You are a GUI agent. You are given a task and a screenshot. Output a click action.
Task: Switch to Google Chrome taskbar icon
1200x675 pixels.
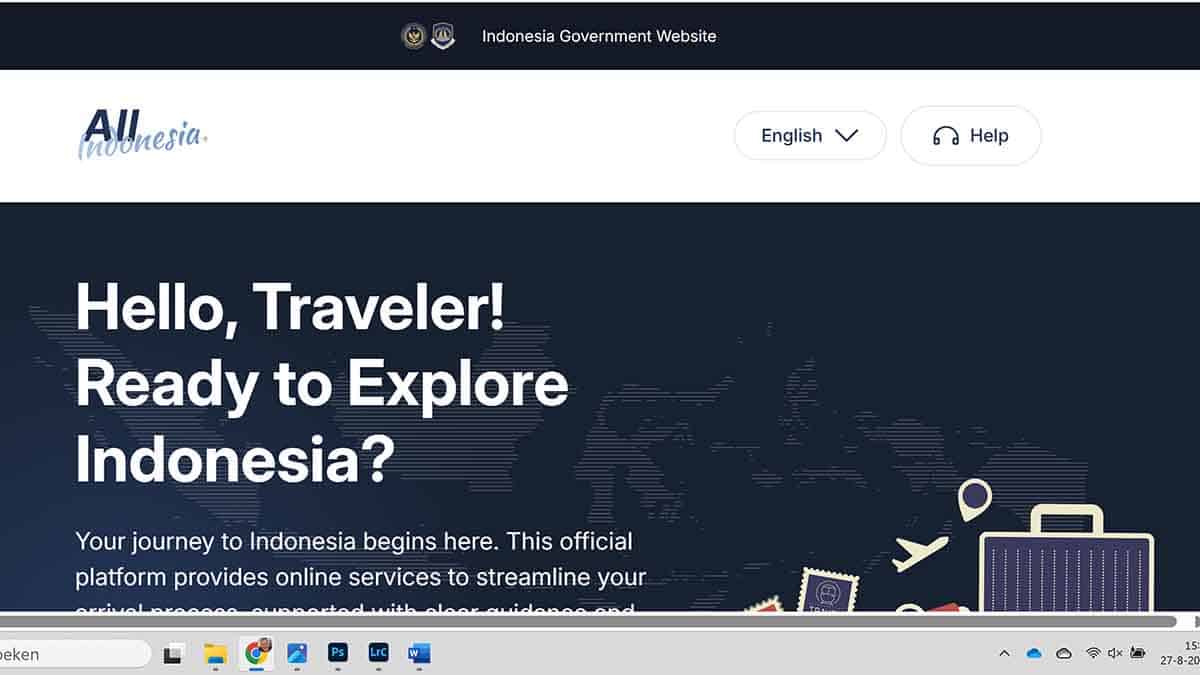coord(257,653)
